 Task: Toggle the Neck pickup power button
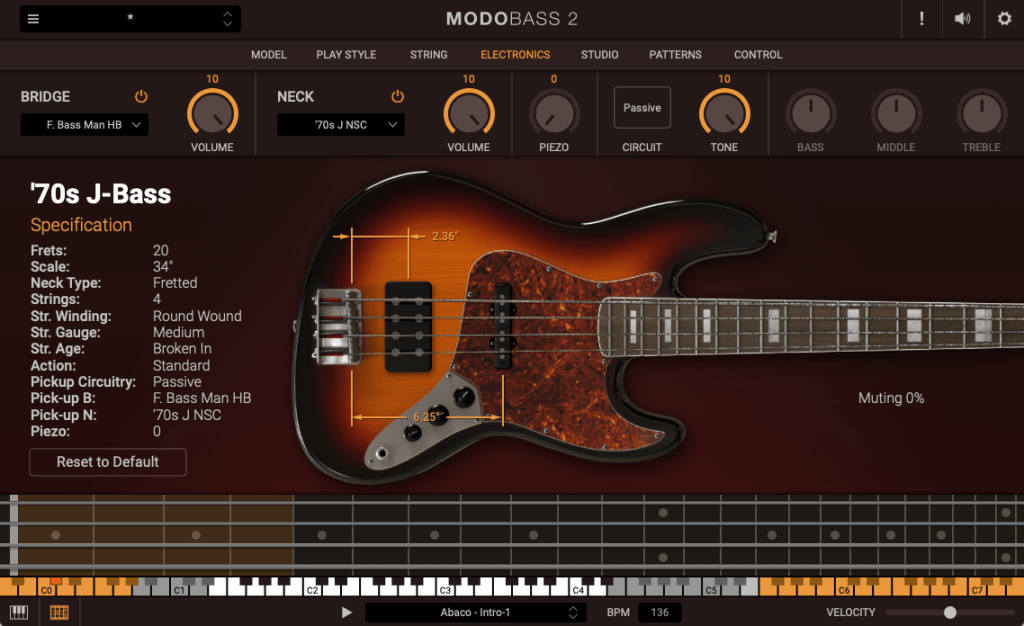click(397, 97)
